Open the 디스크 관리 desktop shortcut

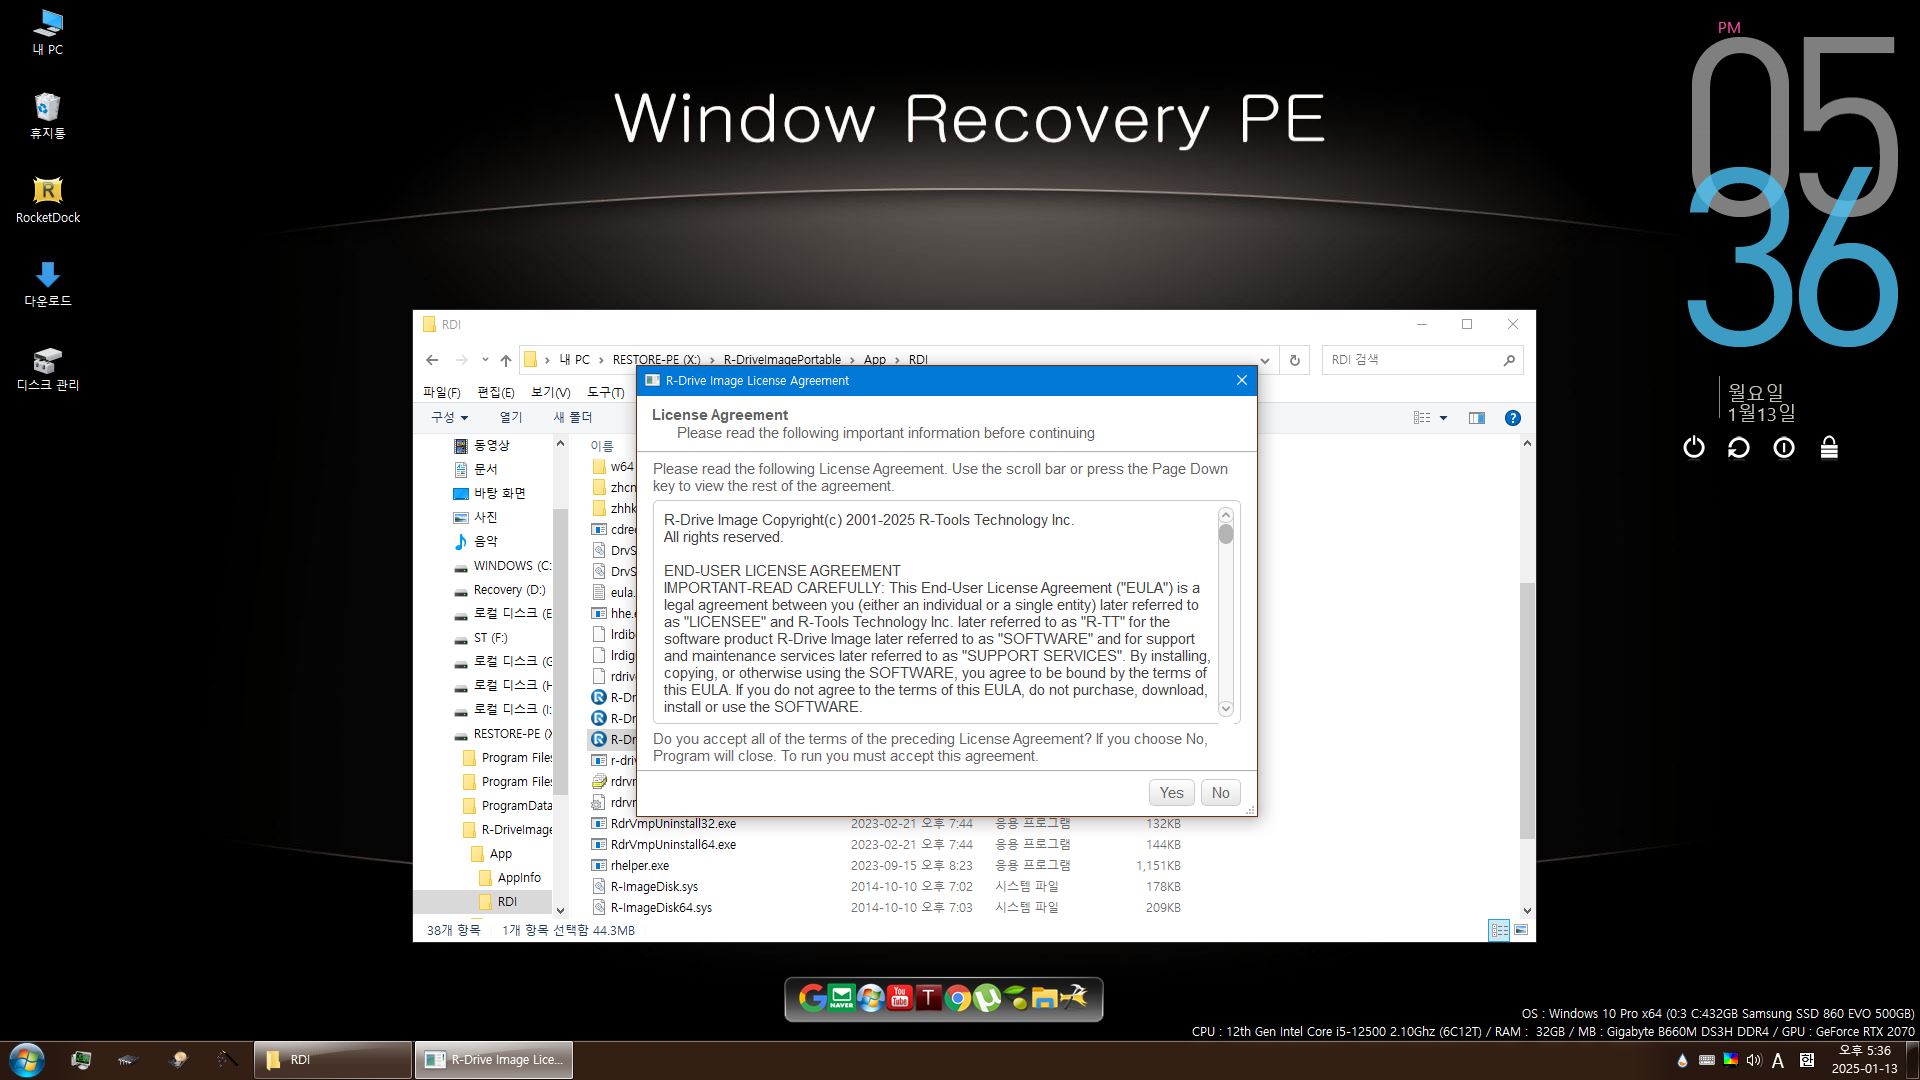(47, 368)
